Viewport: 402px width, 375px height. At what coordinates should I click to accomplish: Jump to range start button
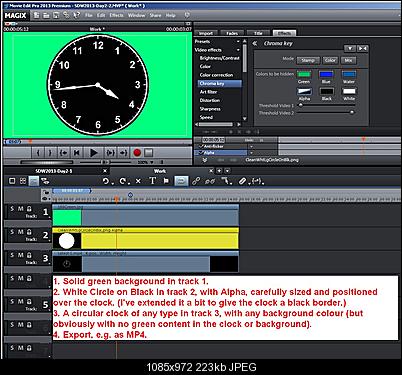63,153
